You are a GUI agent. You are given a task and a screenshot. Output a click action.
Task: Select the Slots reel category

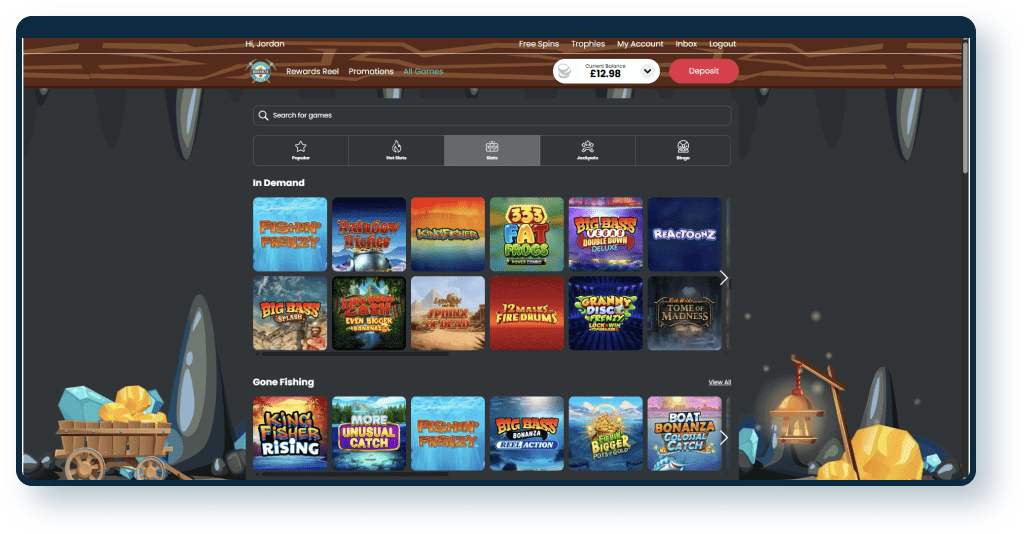[492, 150]
